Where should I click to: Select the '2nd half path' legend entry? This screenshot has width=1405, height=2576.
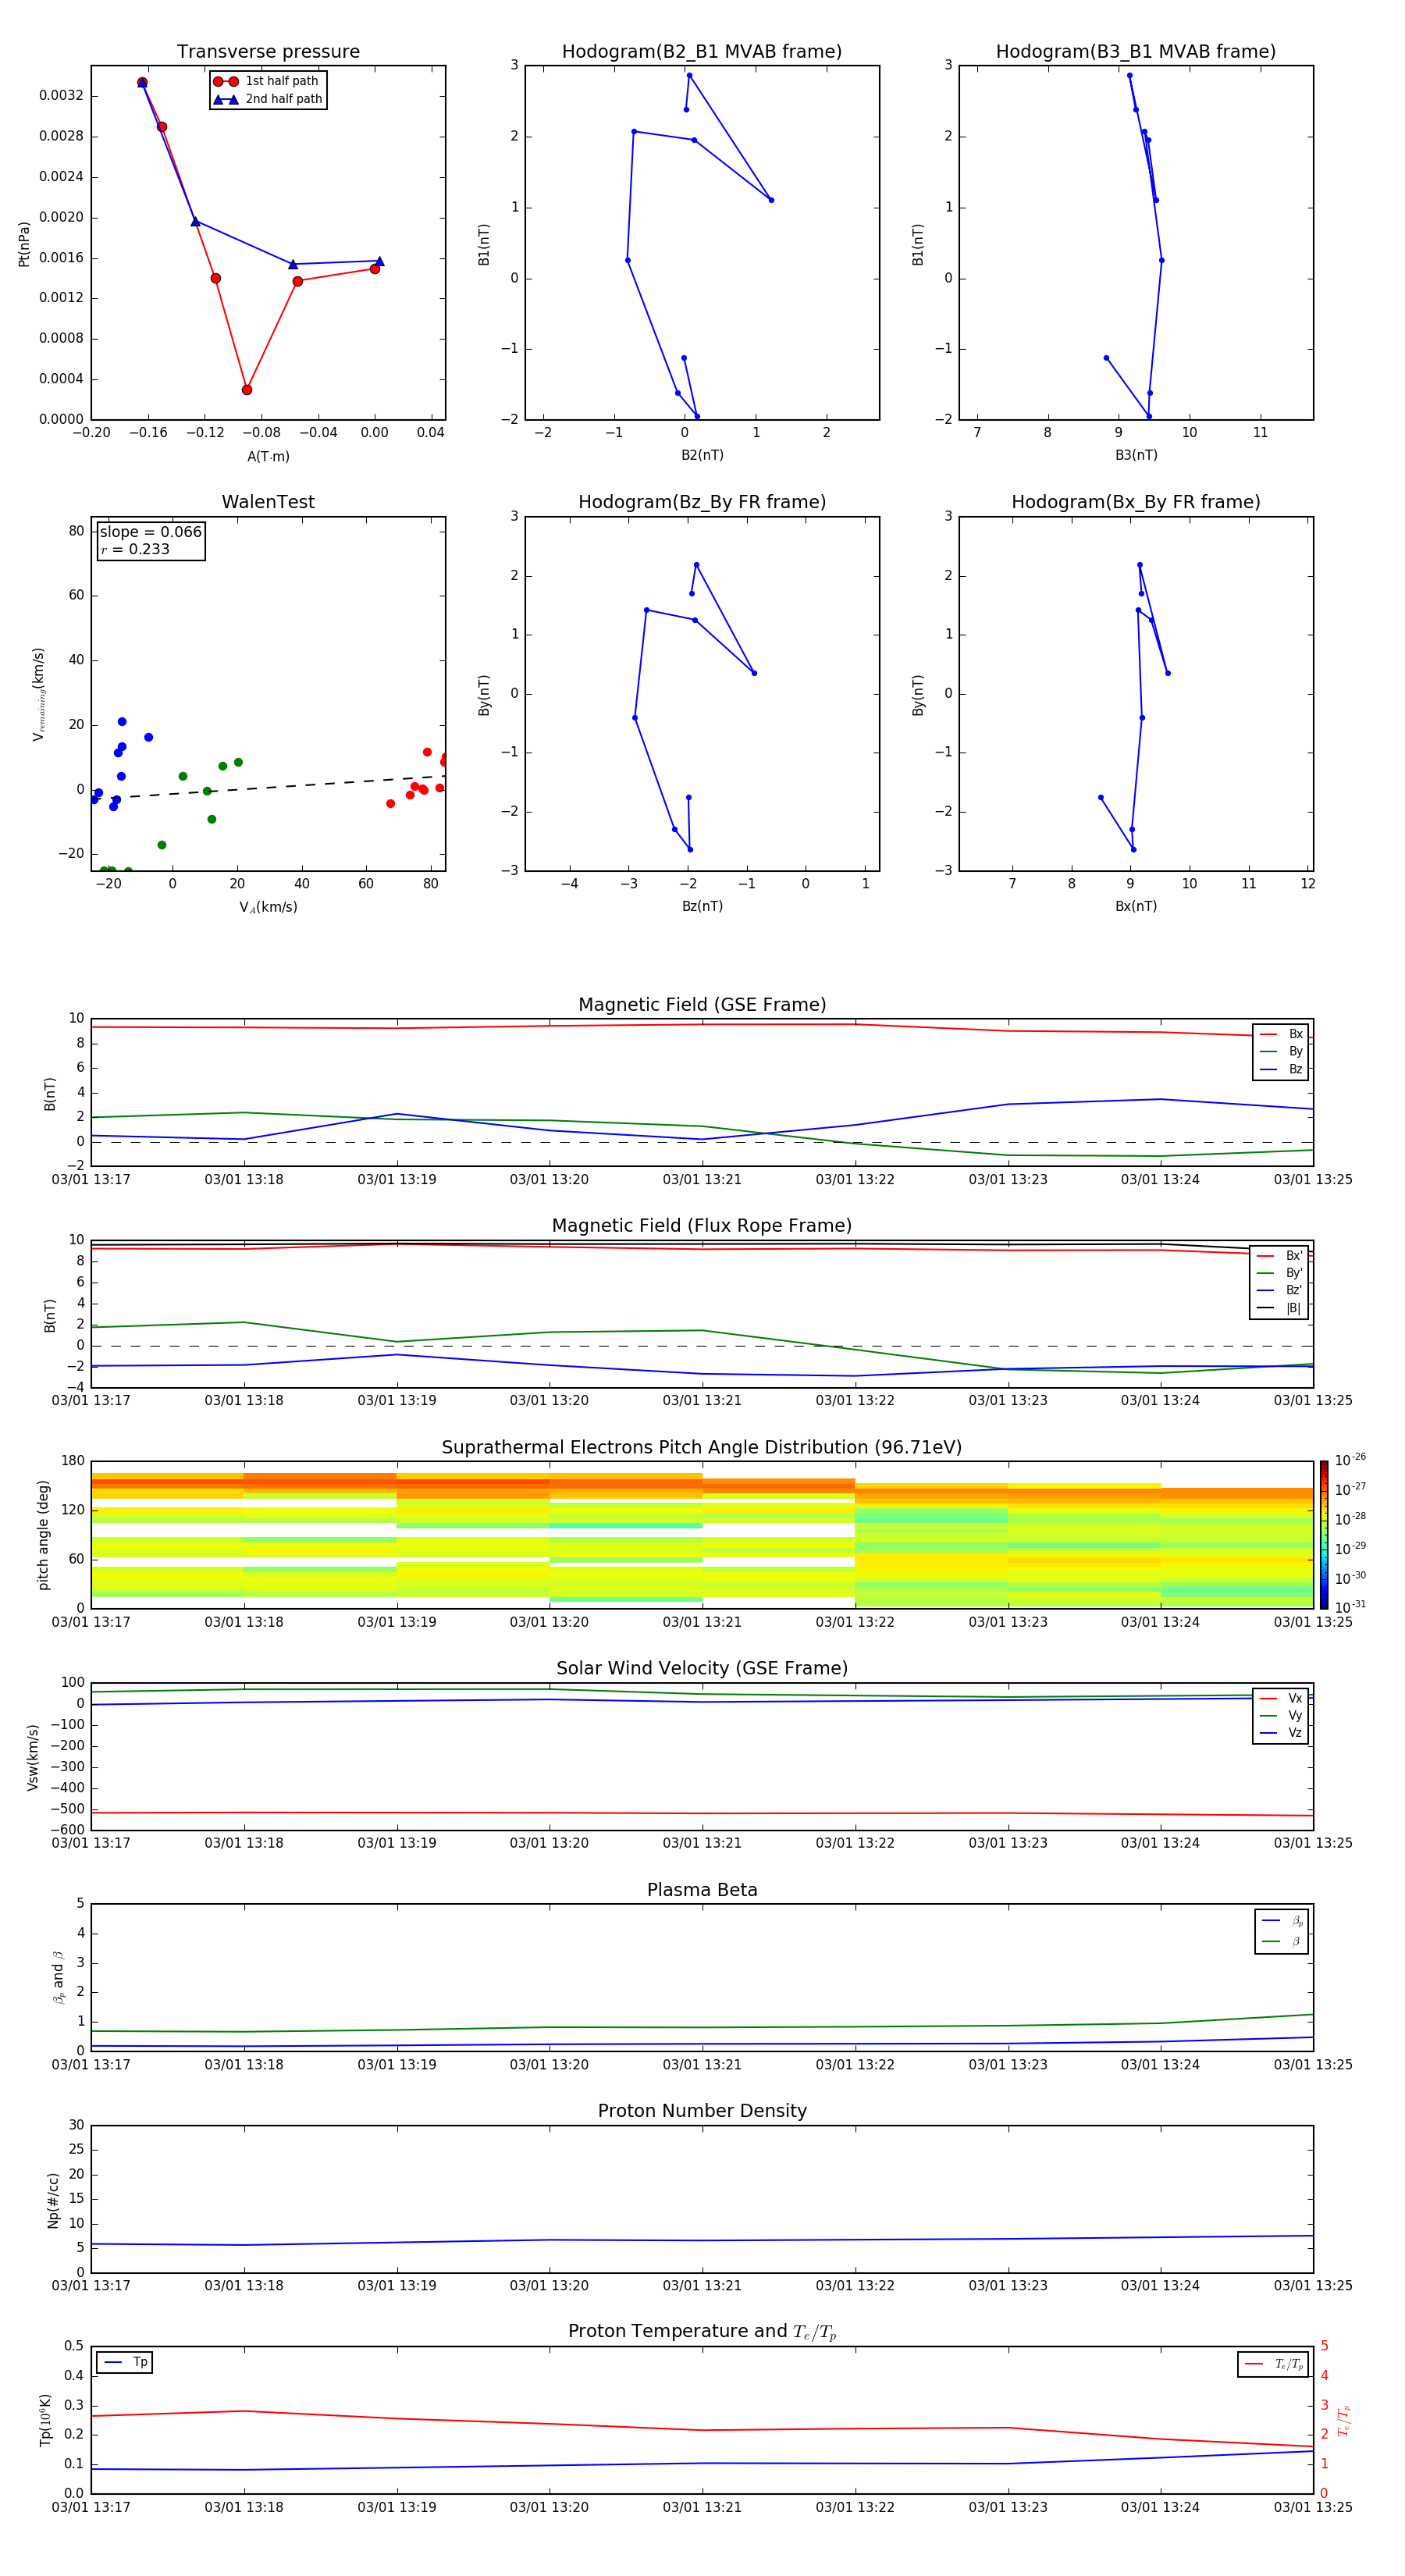coord(268,99)
